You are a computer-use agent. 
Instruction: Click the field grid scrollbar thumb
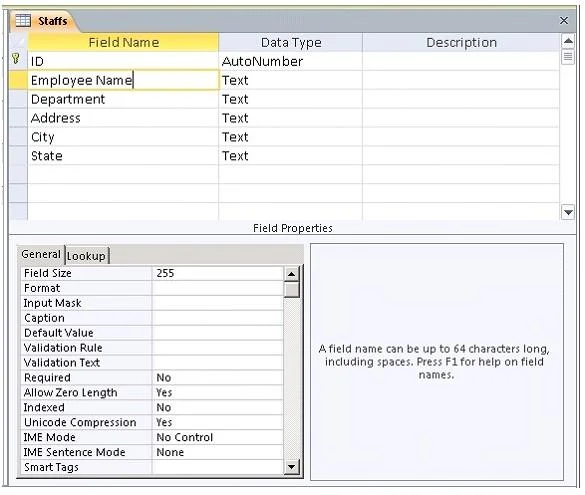click(568, 57)
